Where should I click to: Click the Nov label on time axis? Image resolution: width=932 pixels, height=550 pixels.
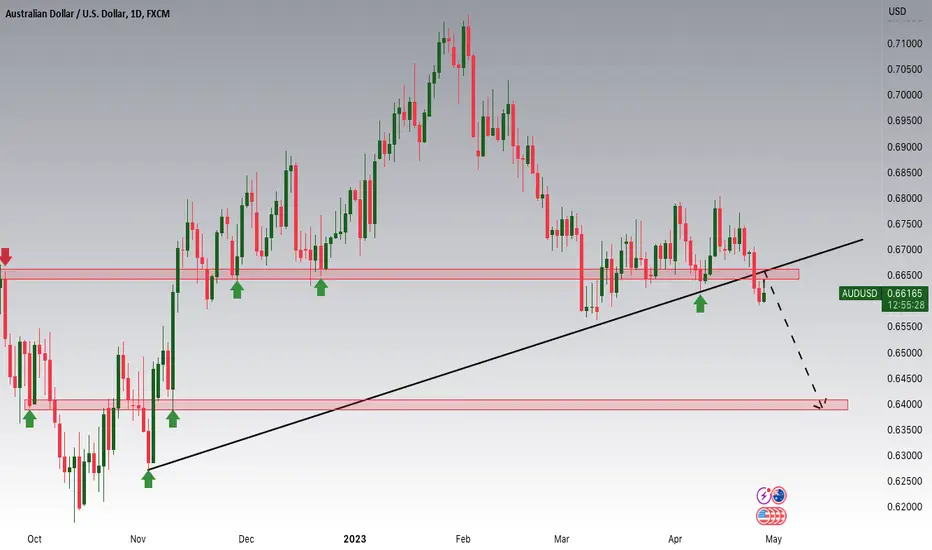pos(138,539)
